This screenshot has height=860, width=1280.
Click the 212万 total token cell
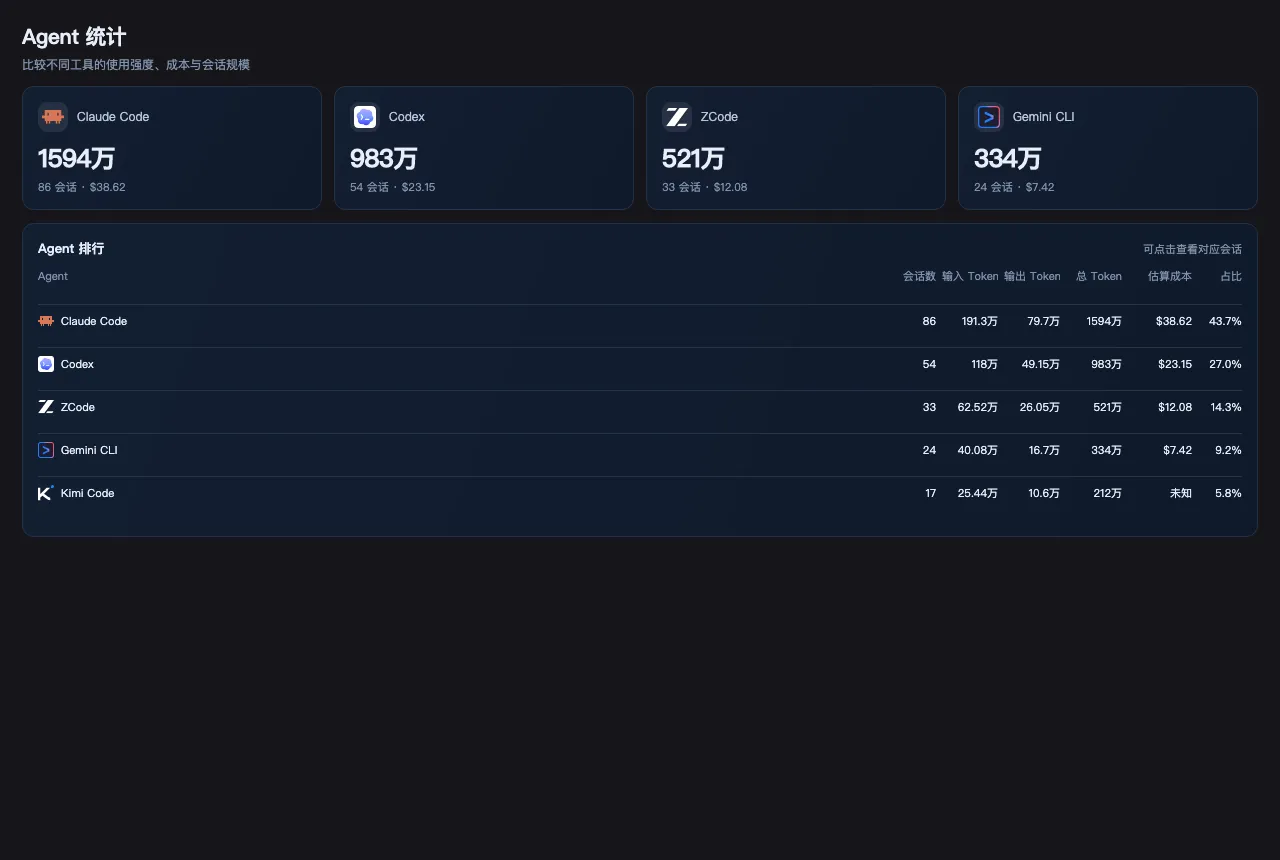pos(1108,493)
